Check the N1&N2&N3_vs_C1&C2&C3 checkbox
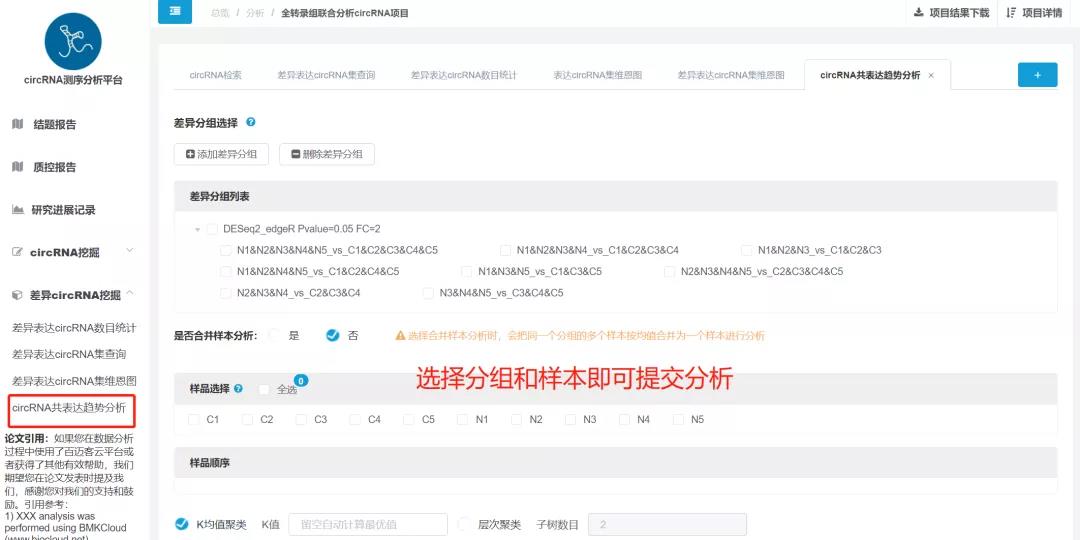 coord(746,250)
